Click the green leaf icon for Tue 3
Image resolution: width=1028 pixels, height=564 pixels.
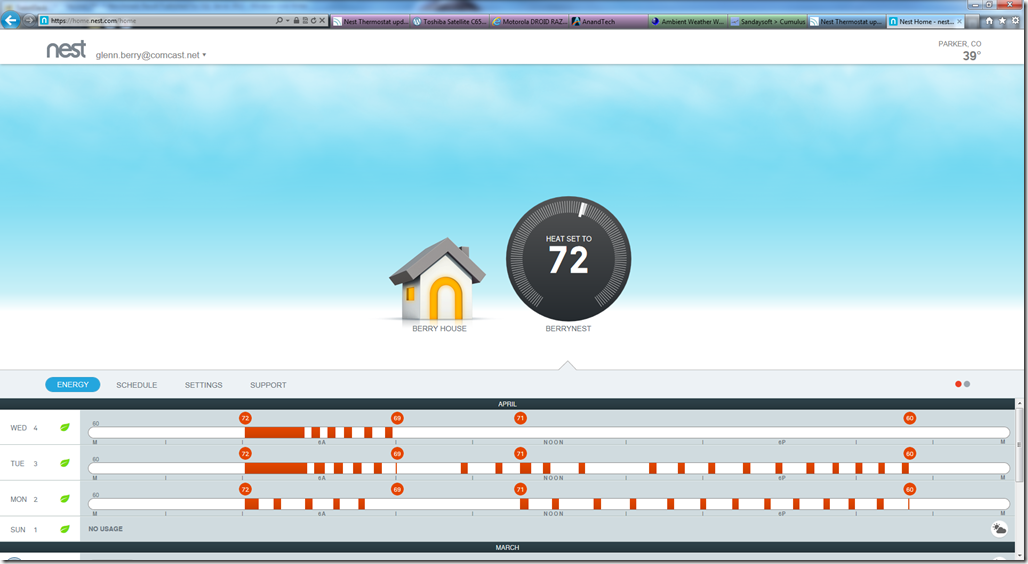pyautogui.click(x=65, y=463)
